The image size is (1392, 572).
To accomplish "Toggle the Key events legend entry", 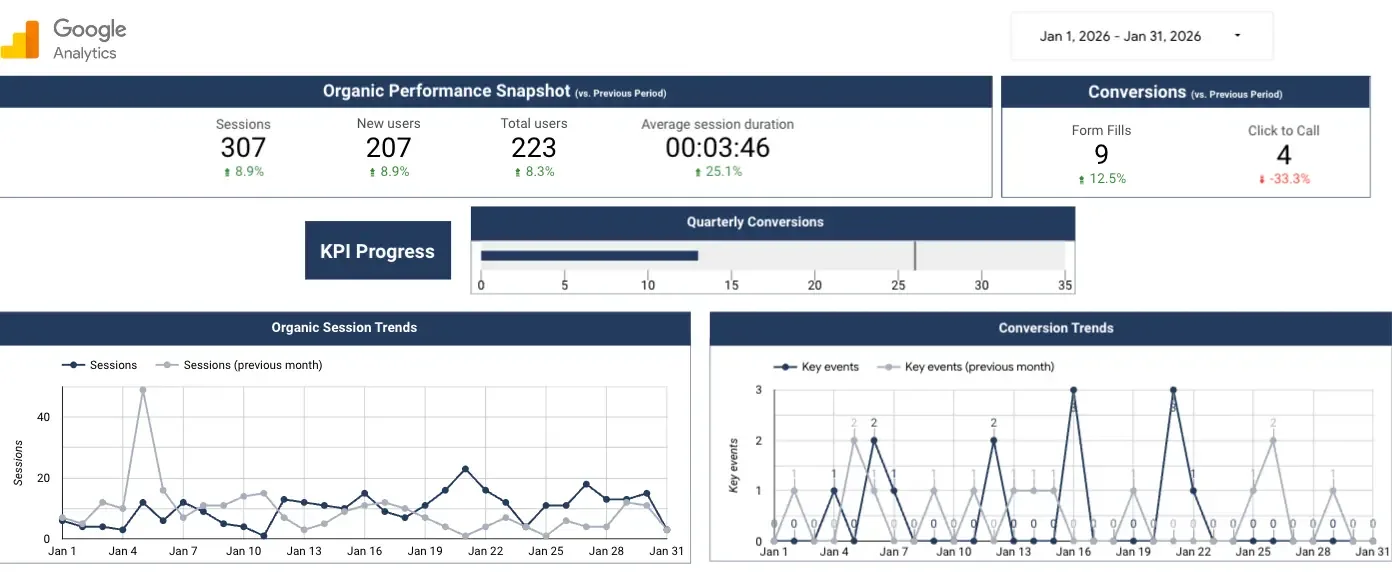I will (x=816, y=367).
